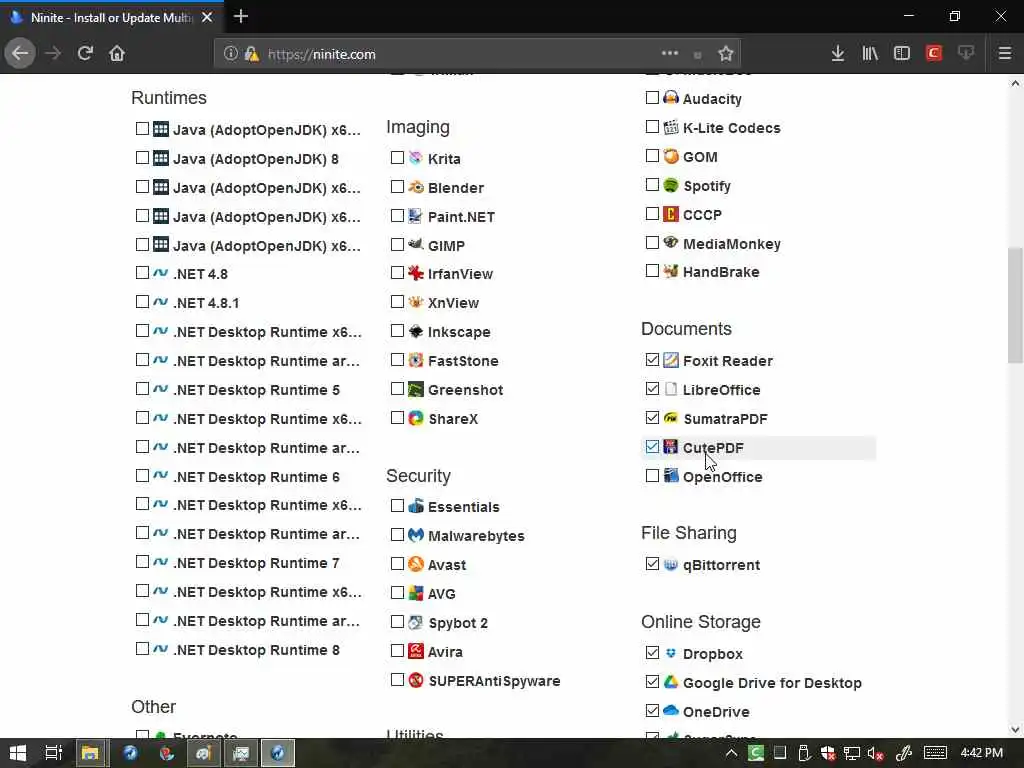Click the red C extension icon
Viewport: 1024px width, 768px height.
pos(934,54)
